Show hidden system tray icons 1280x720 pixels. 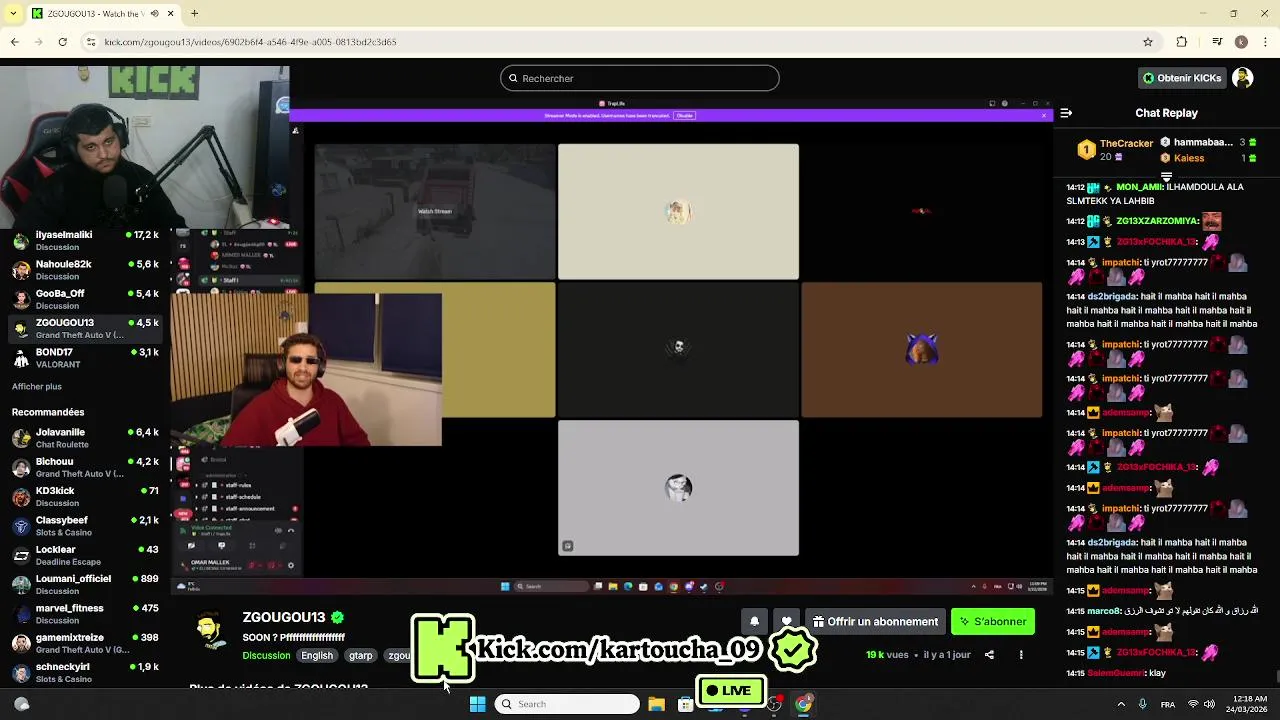click(x=1121, y=704)
